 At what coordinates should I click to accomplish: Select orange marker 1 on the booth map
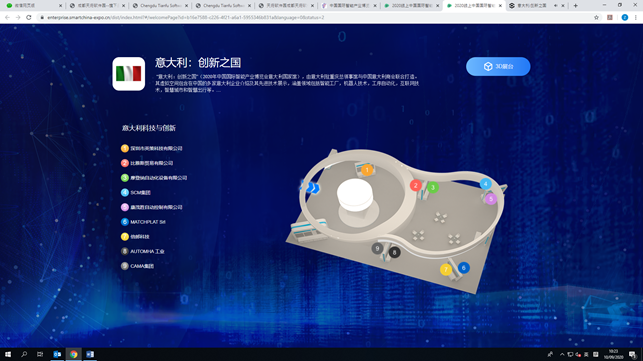[367, 170]
